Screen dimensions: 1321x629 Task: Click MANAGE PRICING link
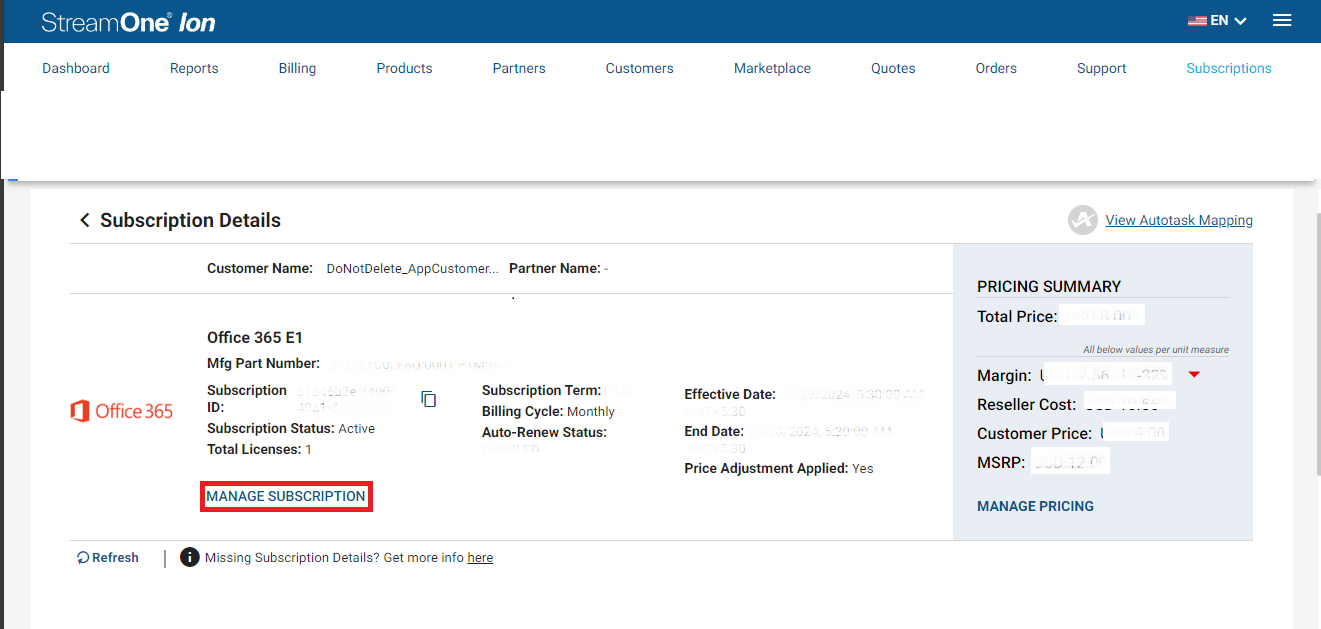[1035, 506]
